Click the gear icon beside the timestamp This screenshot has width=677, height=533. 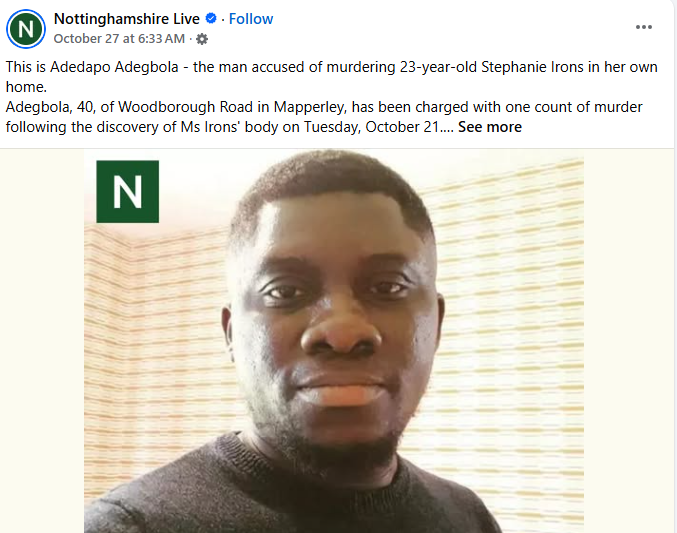pyautogui.click(x=202, y=39)
